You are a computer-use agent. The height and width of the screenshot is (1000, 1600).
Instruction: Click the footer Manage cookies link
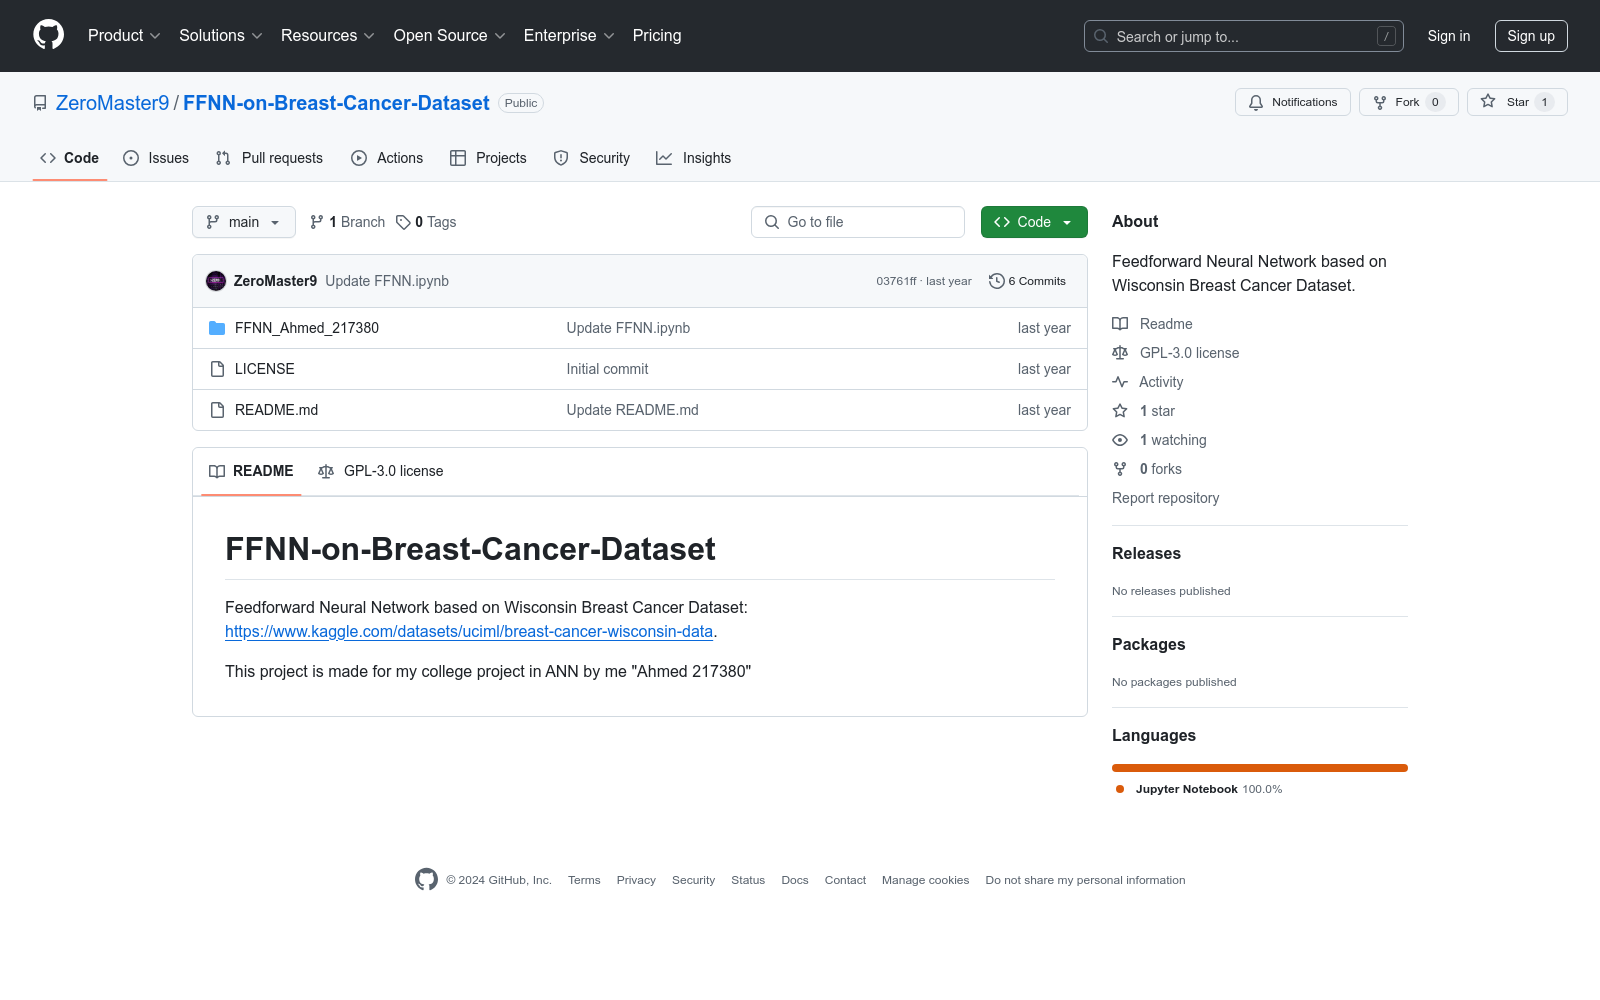click(925, 880)
